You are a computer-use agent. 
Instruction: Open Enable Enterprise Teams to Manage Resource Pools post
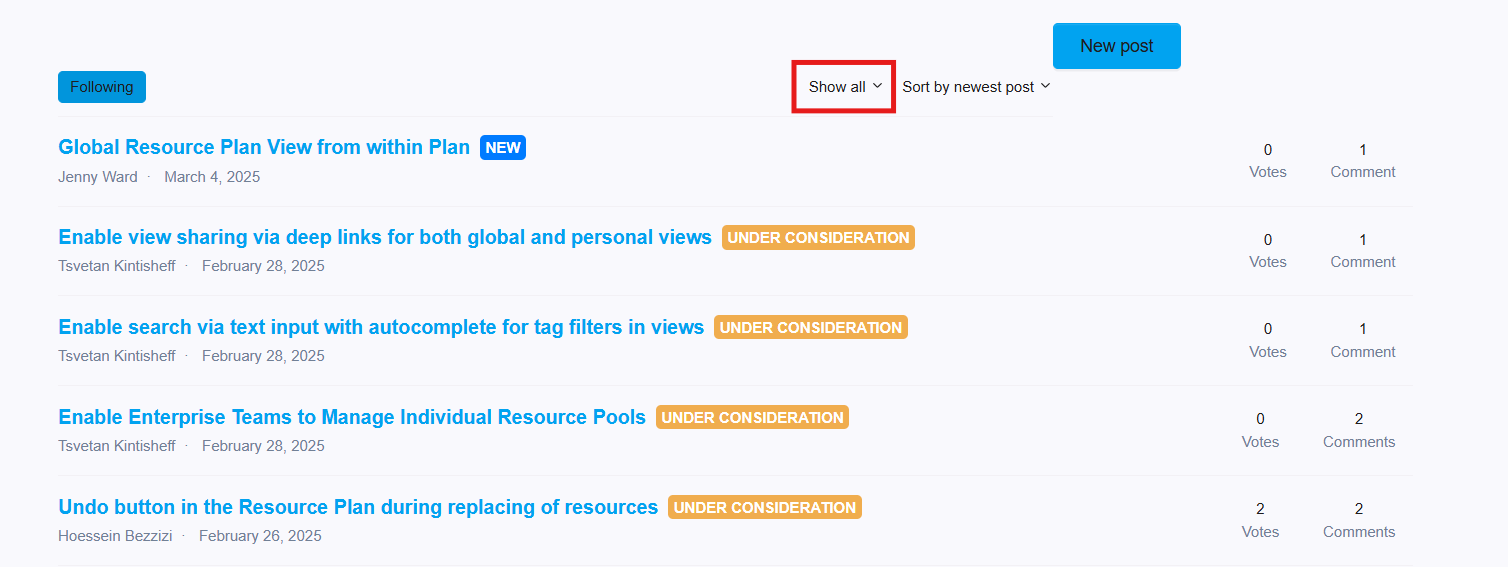coord(352,417)
